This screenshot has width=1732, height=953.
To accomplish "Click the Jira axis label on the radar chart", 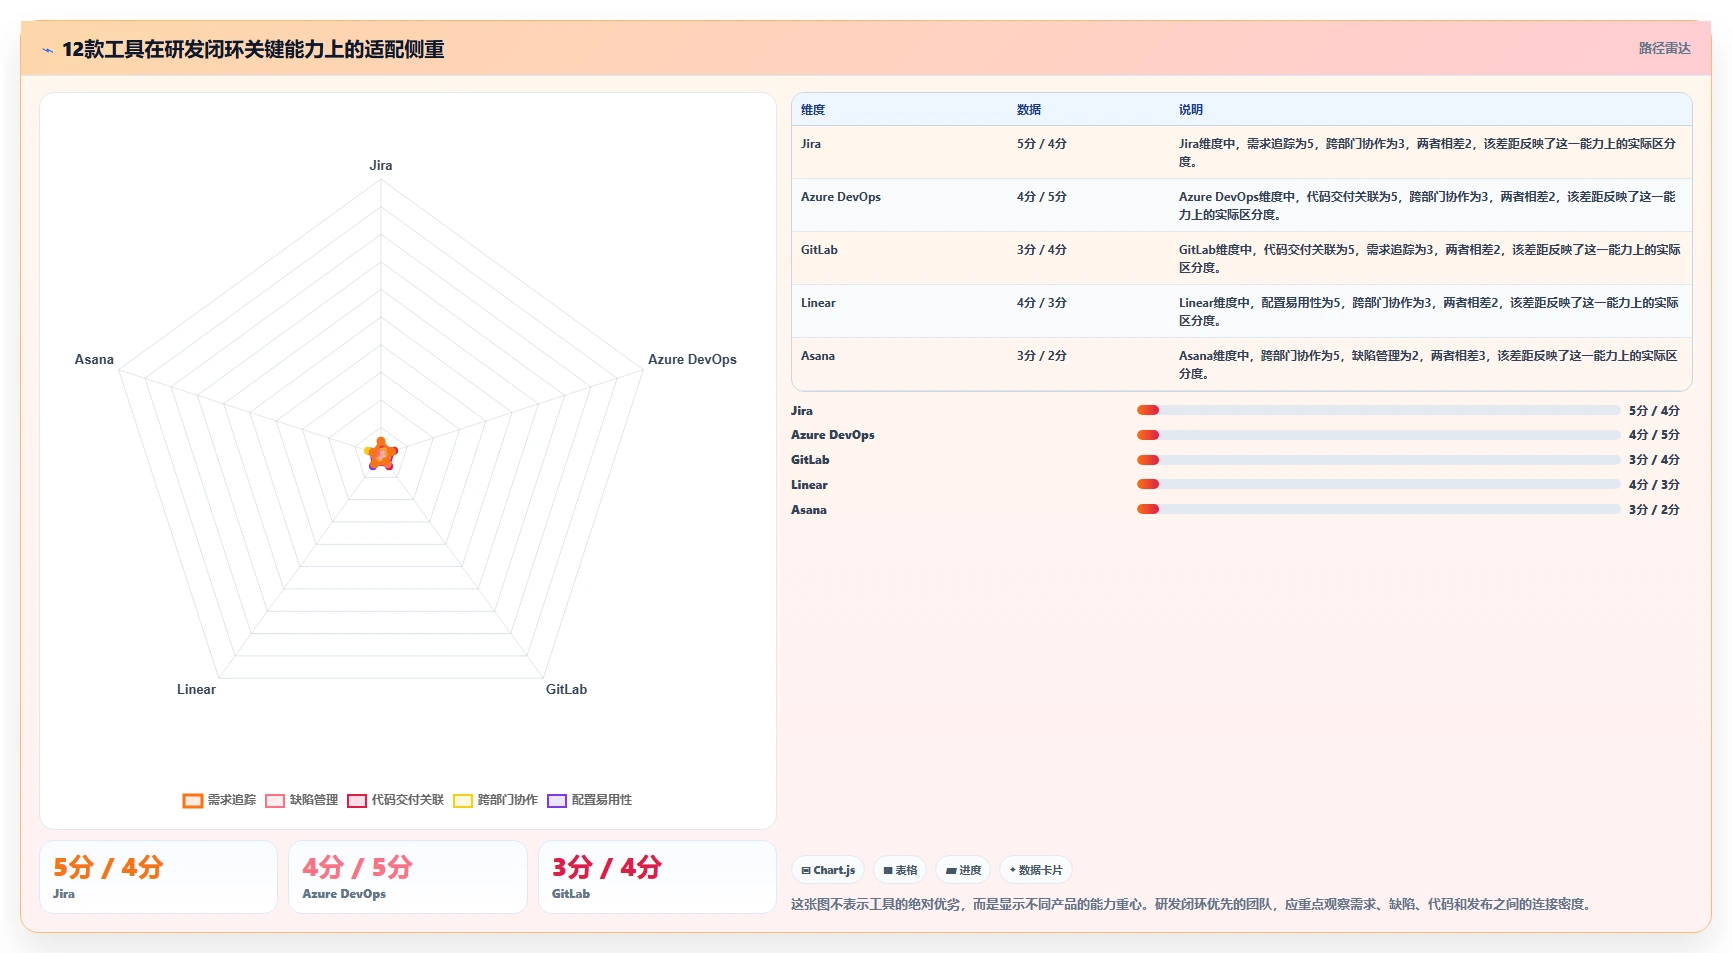I will tap(381, 166).
